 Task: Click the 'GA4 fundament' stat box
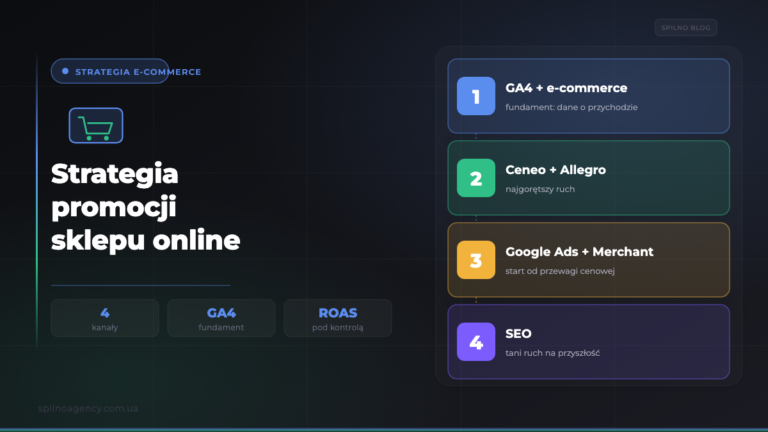click(221, 318)
